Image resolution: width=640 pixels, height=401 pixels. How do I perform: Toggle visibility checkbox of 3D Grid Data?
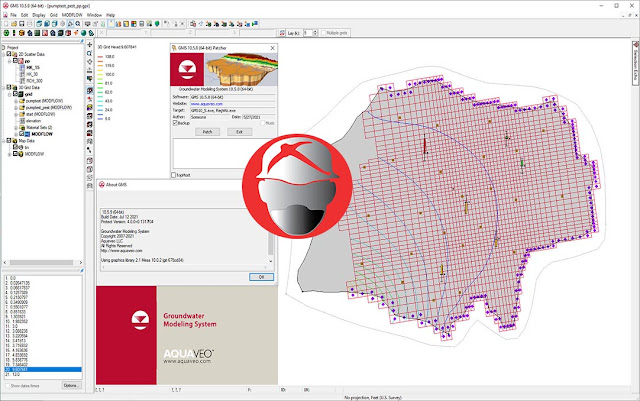9,87
